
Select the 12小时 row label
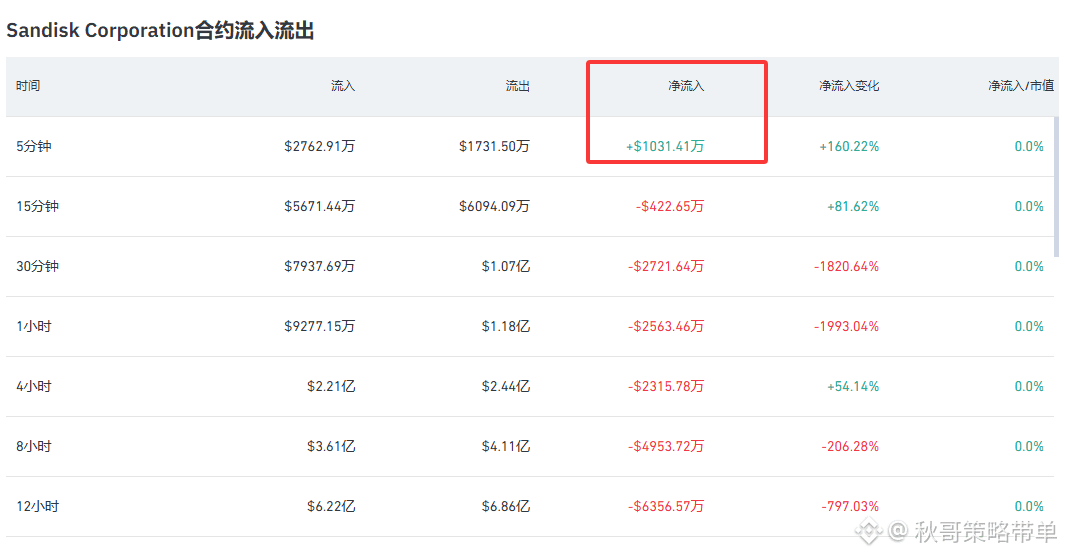(37, 506)
